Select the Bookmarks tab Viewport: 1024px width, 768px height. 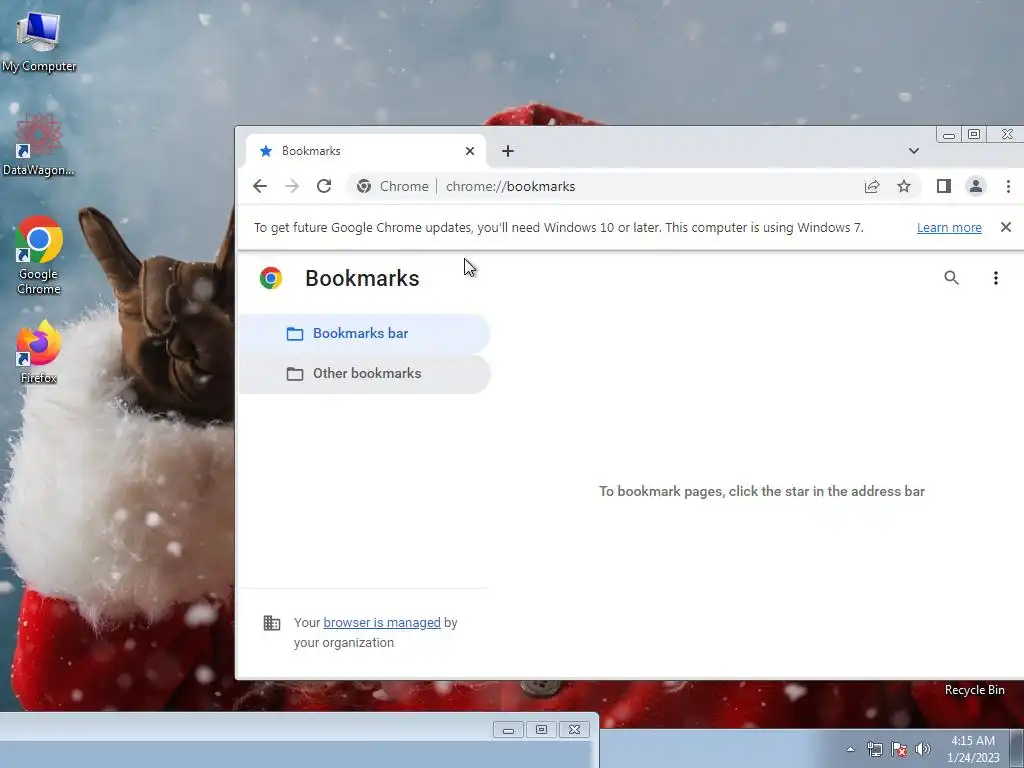coord(366,151)
